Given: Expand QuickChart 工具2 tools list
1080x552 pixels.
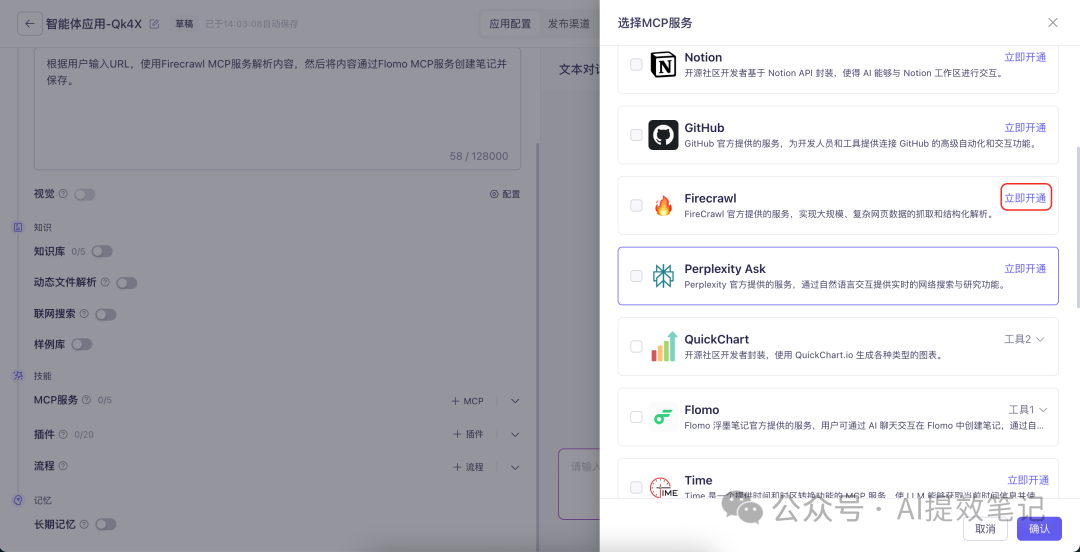Looking at the screenshot, I should (1025, 339).
